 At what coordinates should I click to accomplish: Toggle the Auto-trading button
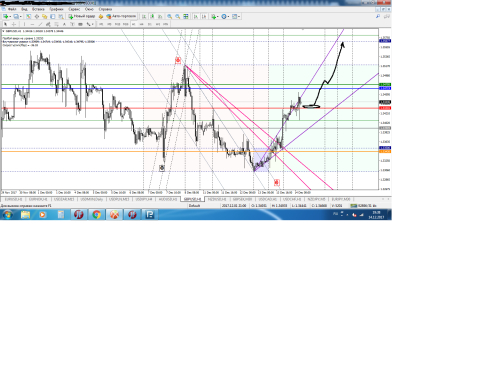coord(121,16)
